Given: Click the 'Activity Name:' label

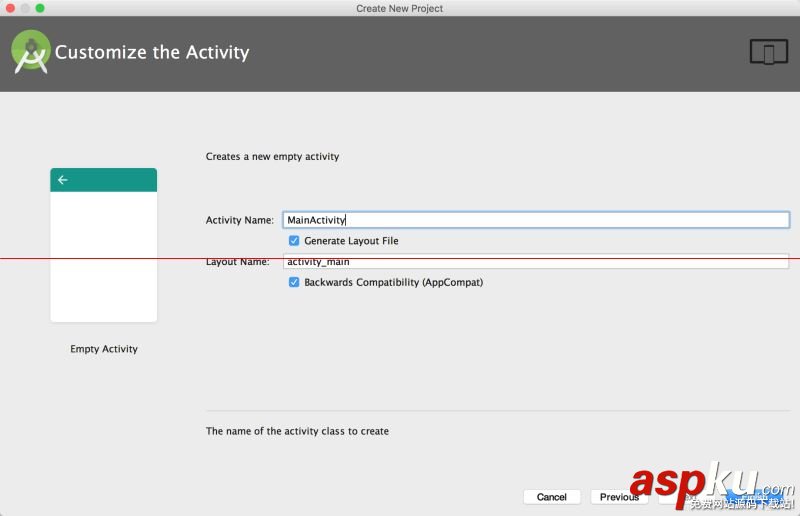Looking at the screenshot, I should (240, 220).
